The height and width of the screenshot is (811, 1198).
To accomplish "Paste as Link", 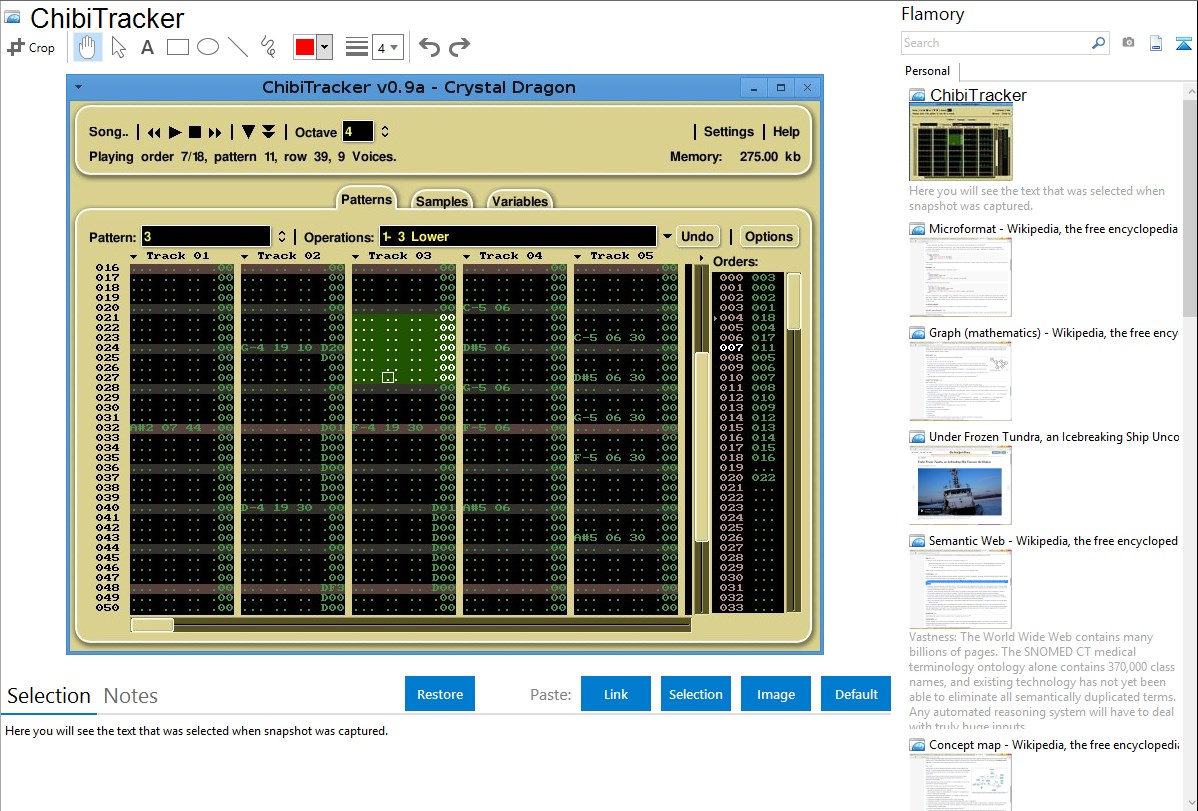I will click(616, 693).
